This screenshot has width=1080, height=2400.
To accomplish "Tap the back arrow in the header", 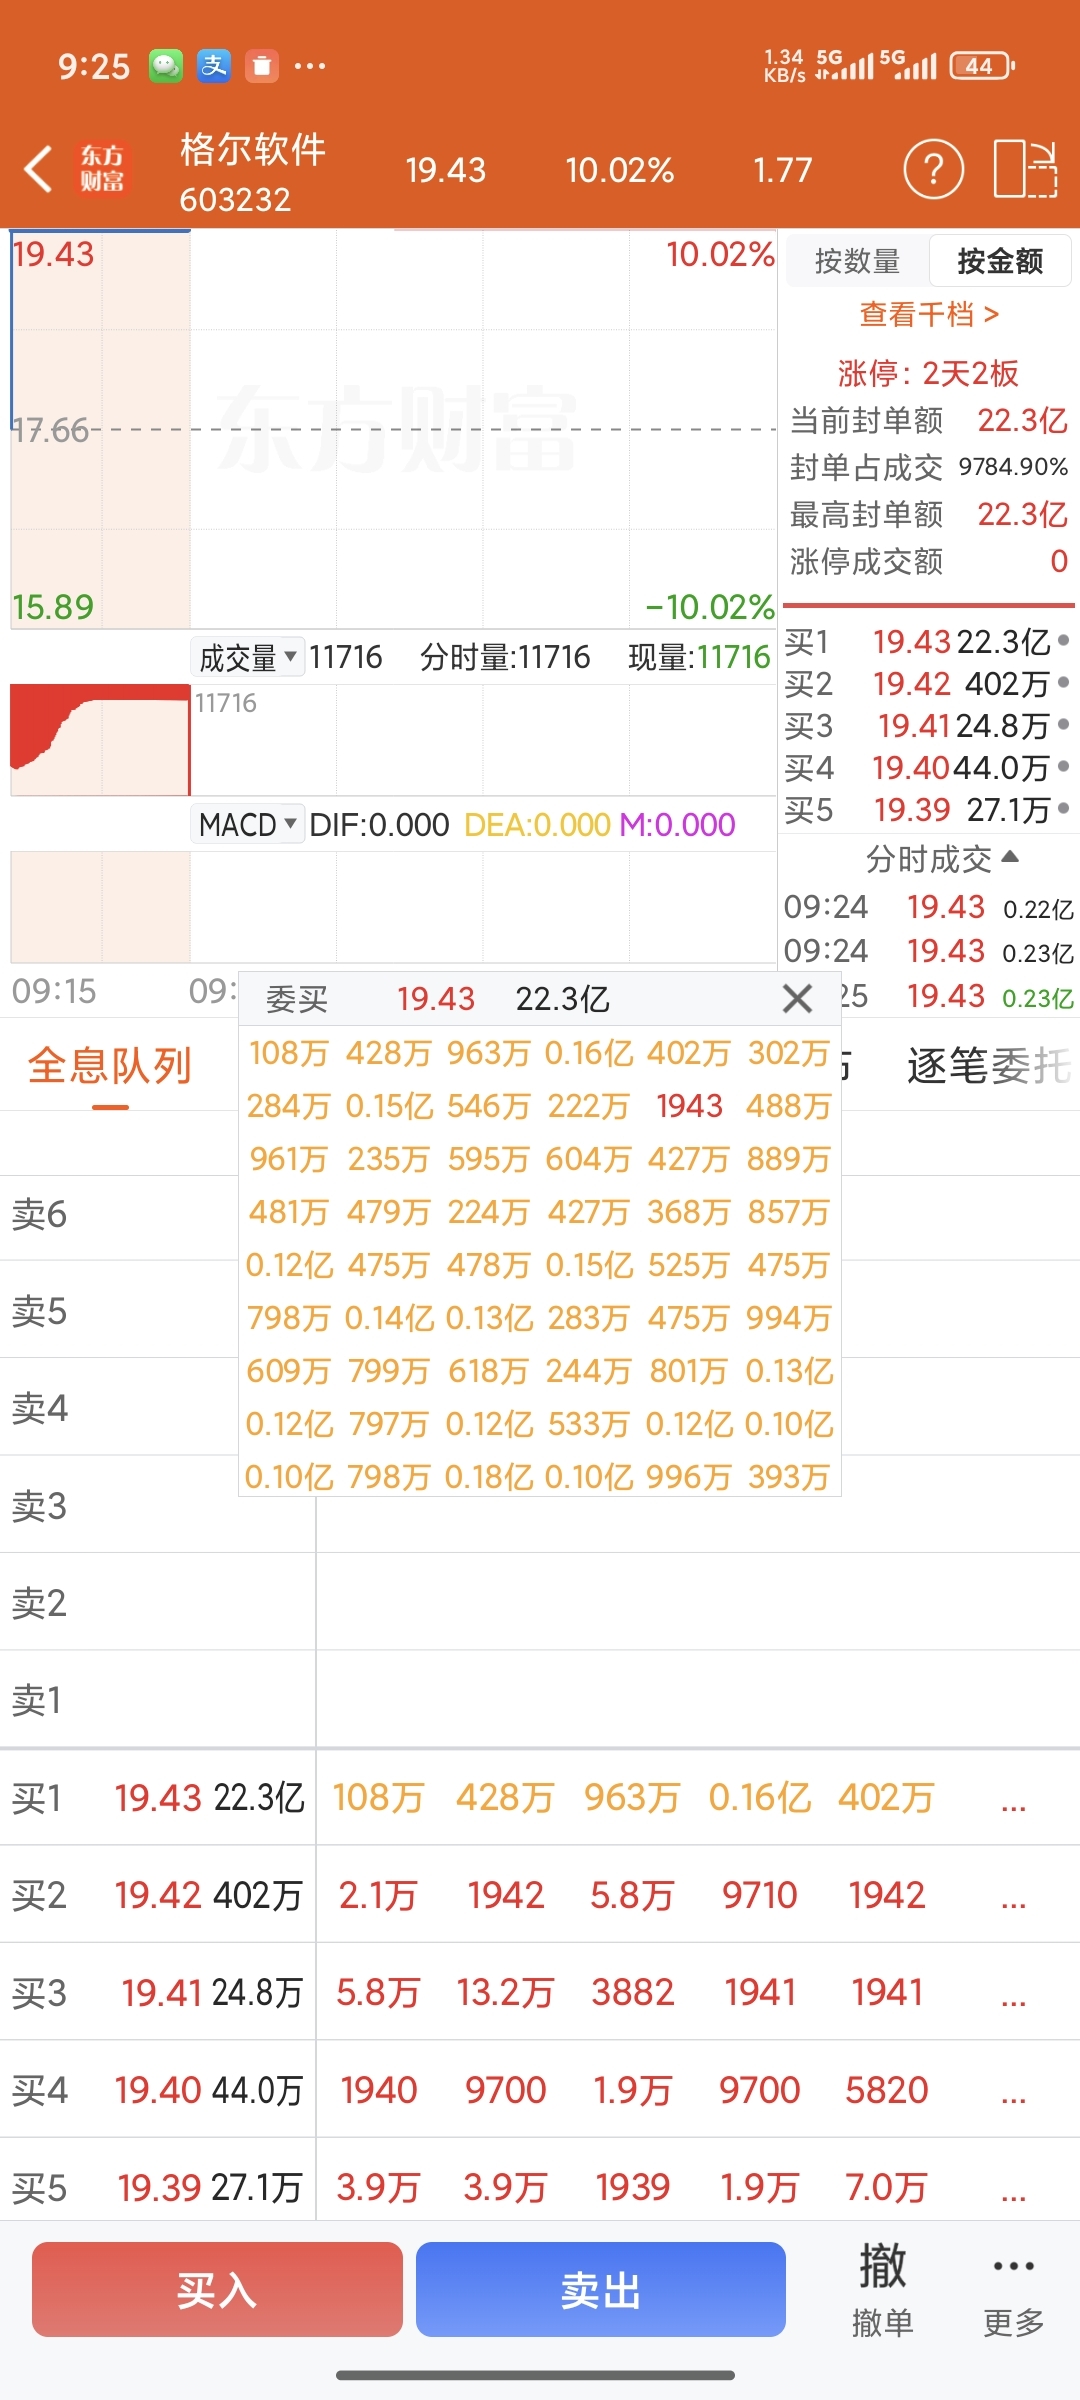I will (x=38, y=169).
